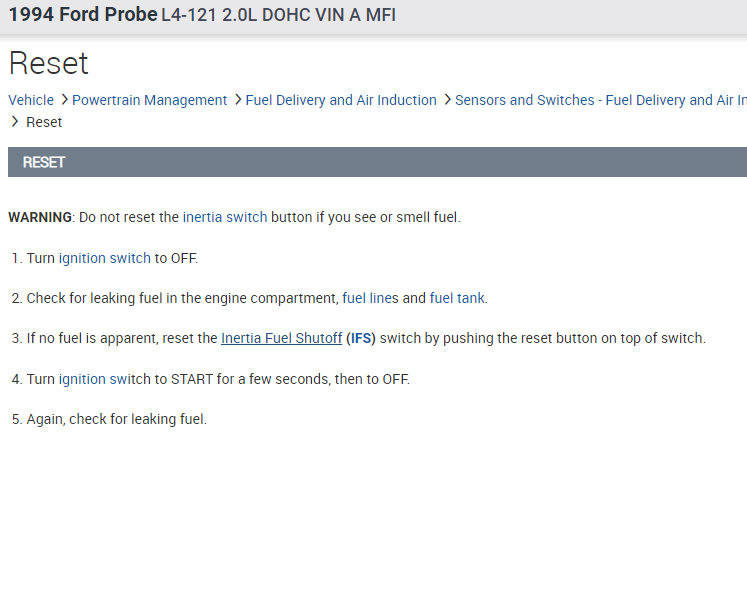Click the (IFS) abbreviation link
The image size is (747, 613).
pyautogui.click(x=360, y=338)
